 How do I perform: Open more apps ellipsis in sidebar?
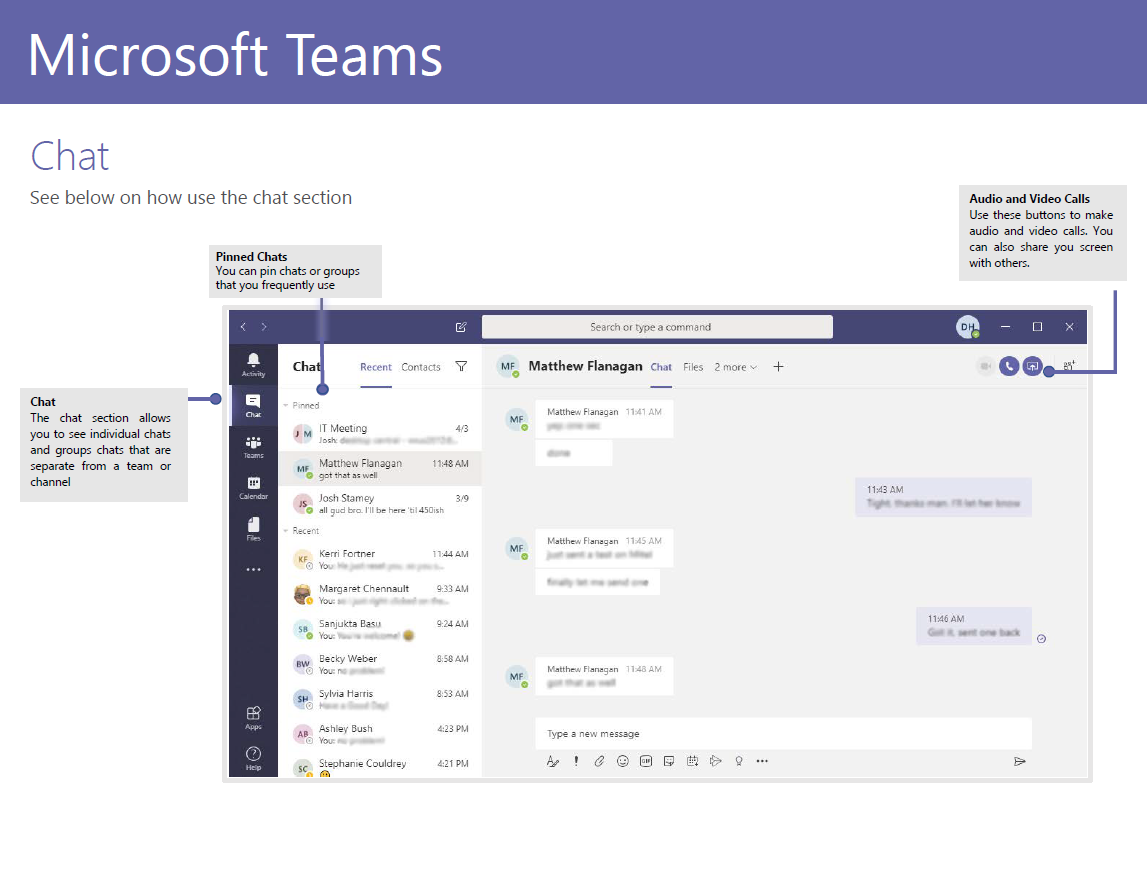(x=253, y=569)
